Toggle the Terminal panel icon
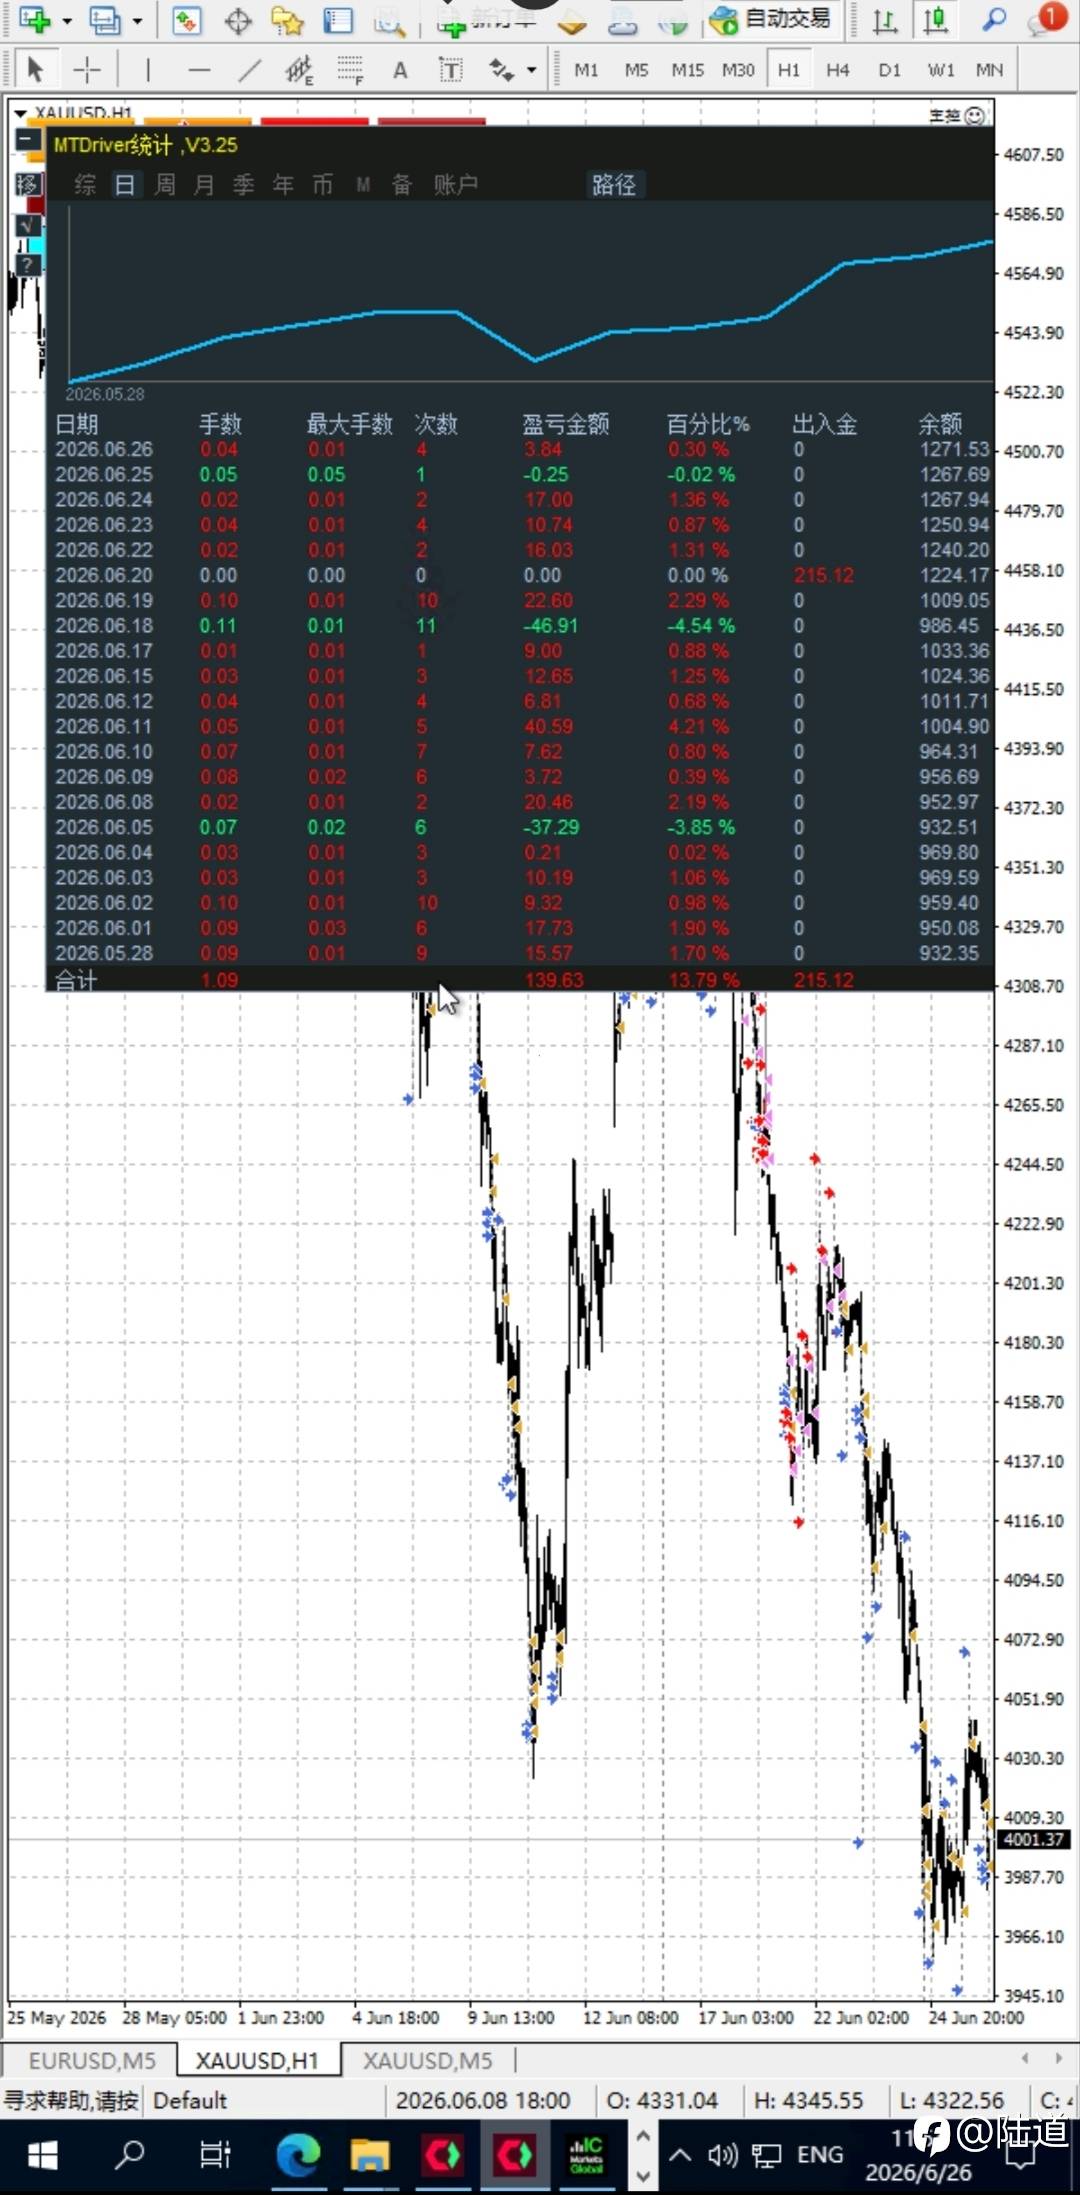The width and height of the screenshot is (1080, 2195). tap(338, 20)
